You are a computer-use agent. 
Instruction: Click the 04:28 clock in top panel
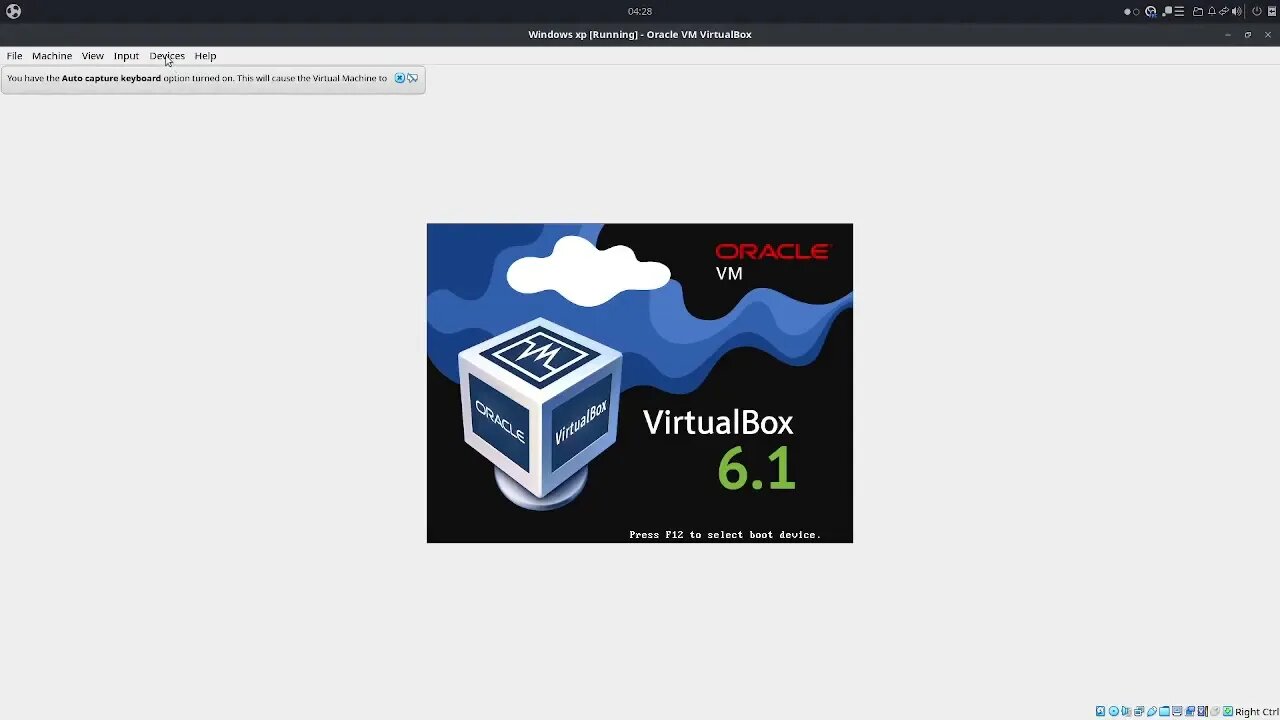coord(640,11)
